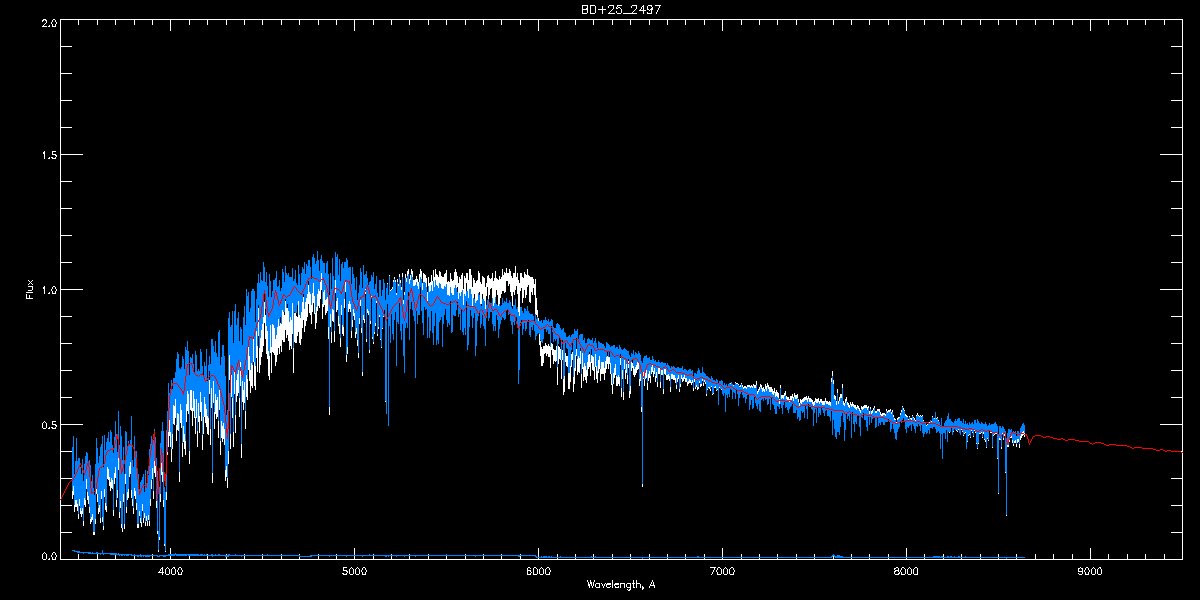The width and height of the screenshot is (1200, 600).
Task: Select the 6000 x-axis tick label
Action: click(x=538, y=572)
